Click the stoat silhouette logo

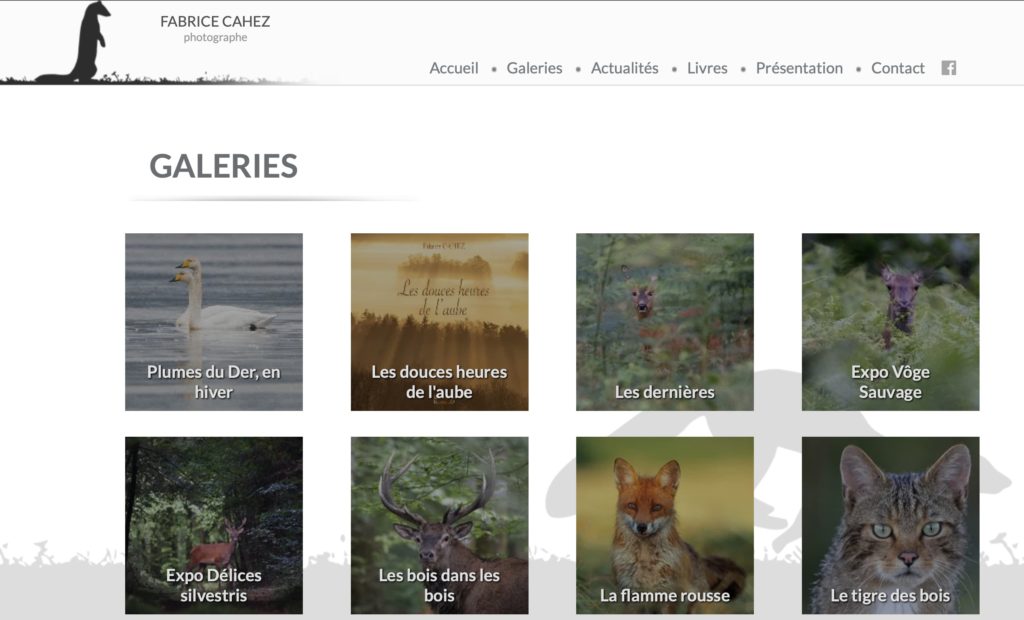click(82, 42)
